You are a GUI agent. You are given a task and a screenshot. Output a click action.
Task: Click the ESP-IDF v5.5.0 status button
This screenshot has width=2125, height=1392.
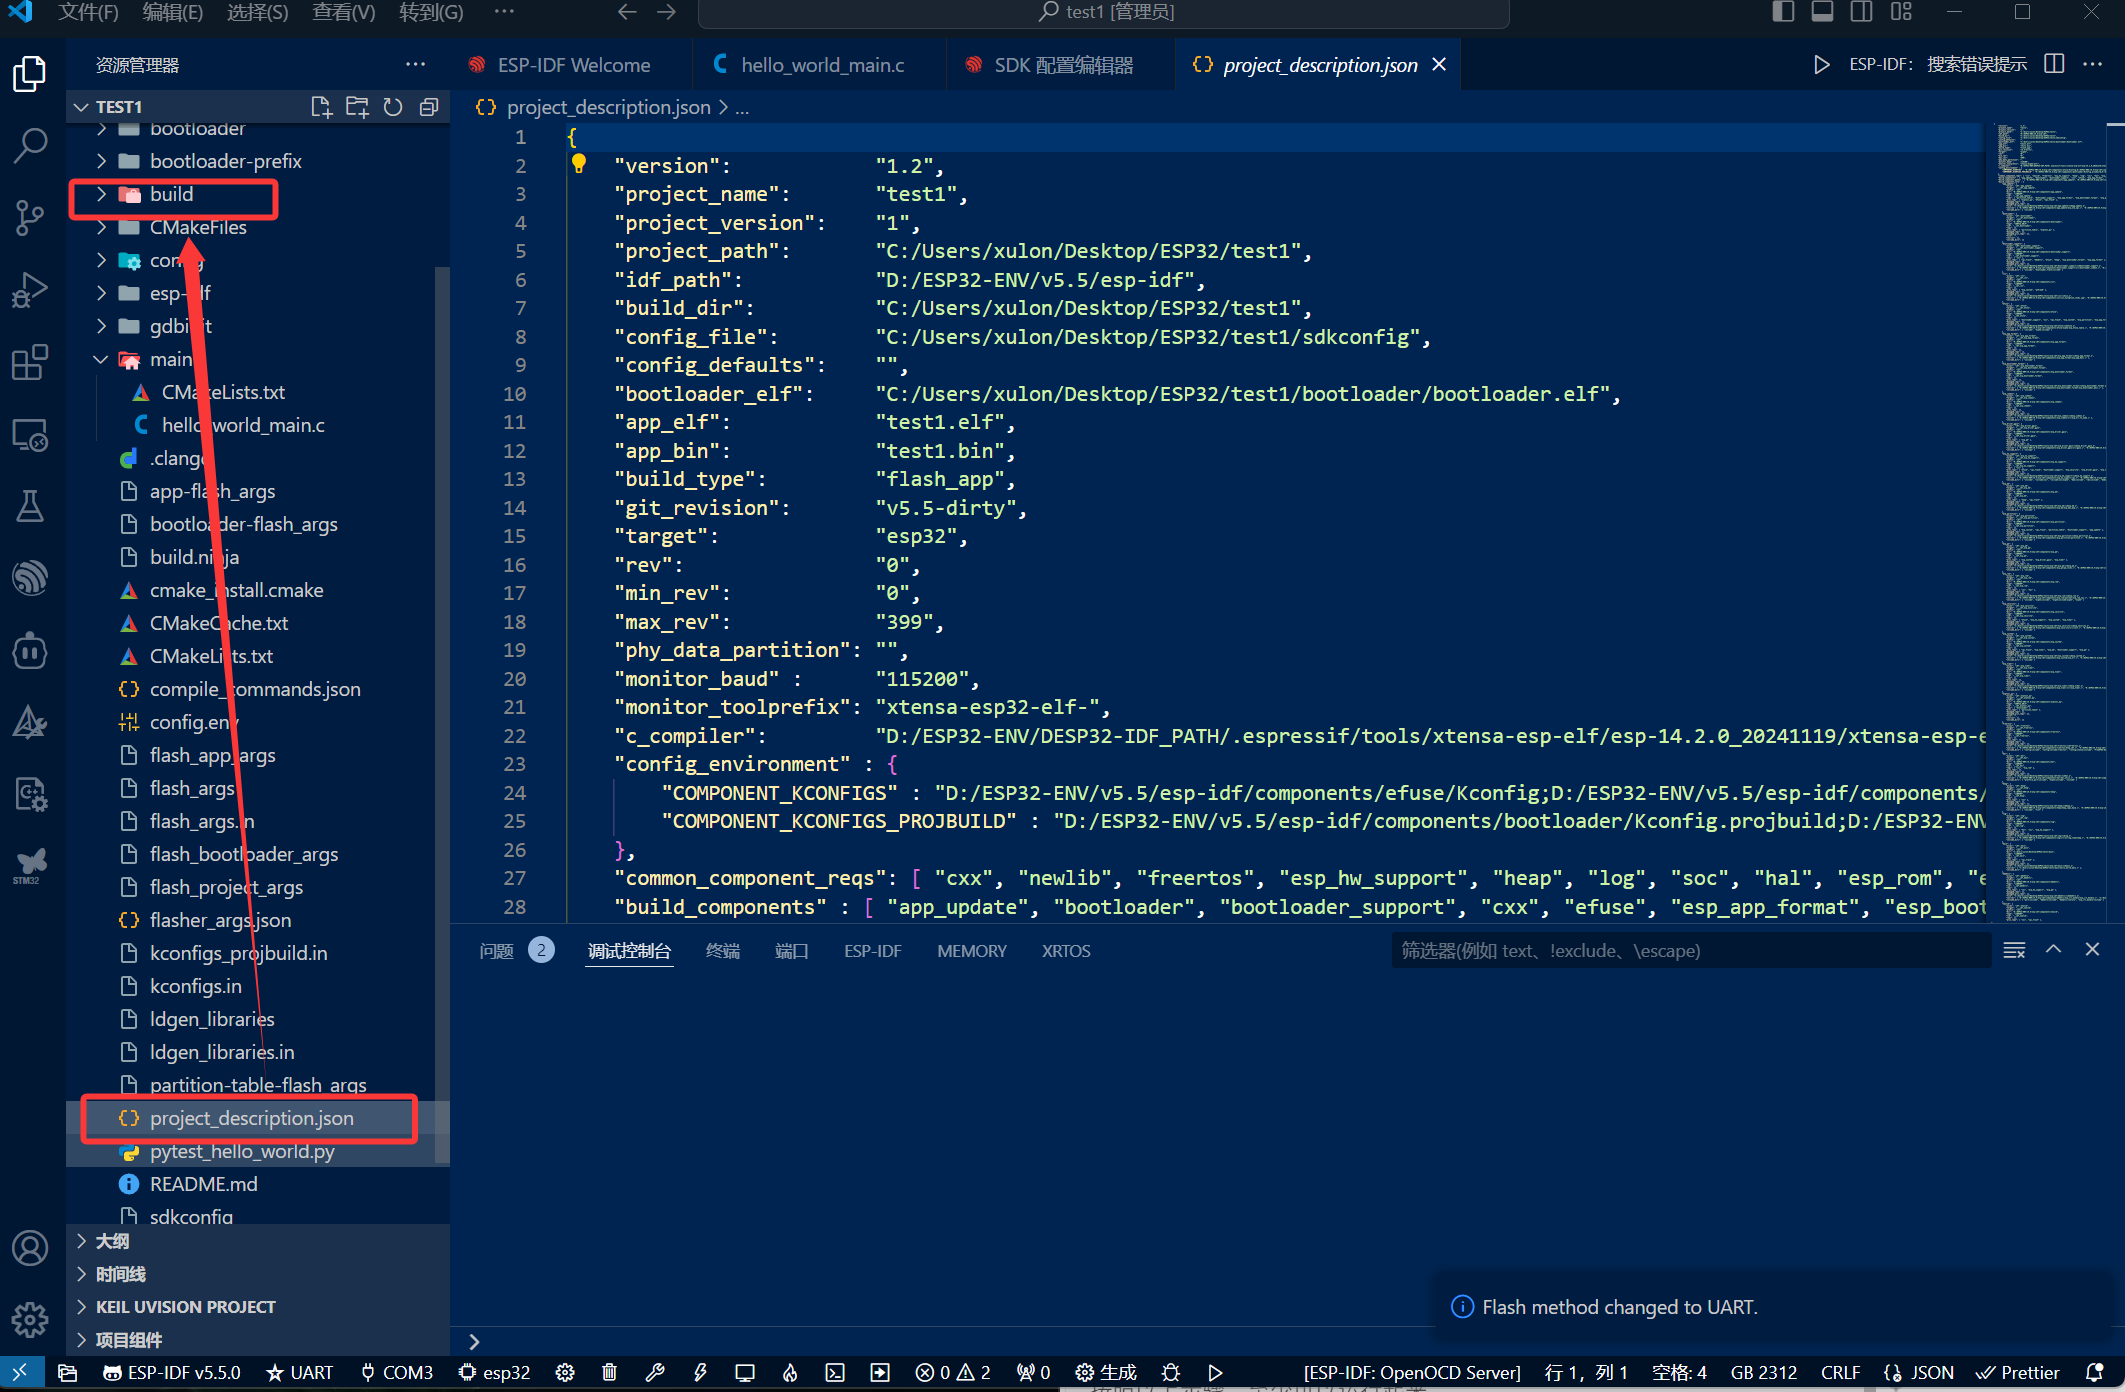(171, 1372)
